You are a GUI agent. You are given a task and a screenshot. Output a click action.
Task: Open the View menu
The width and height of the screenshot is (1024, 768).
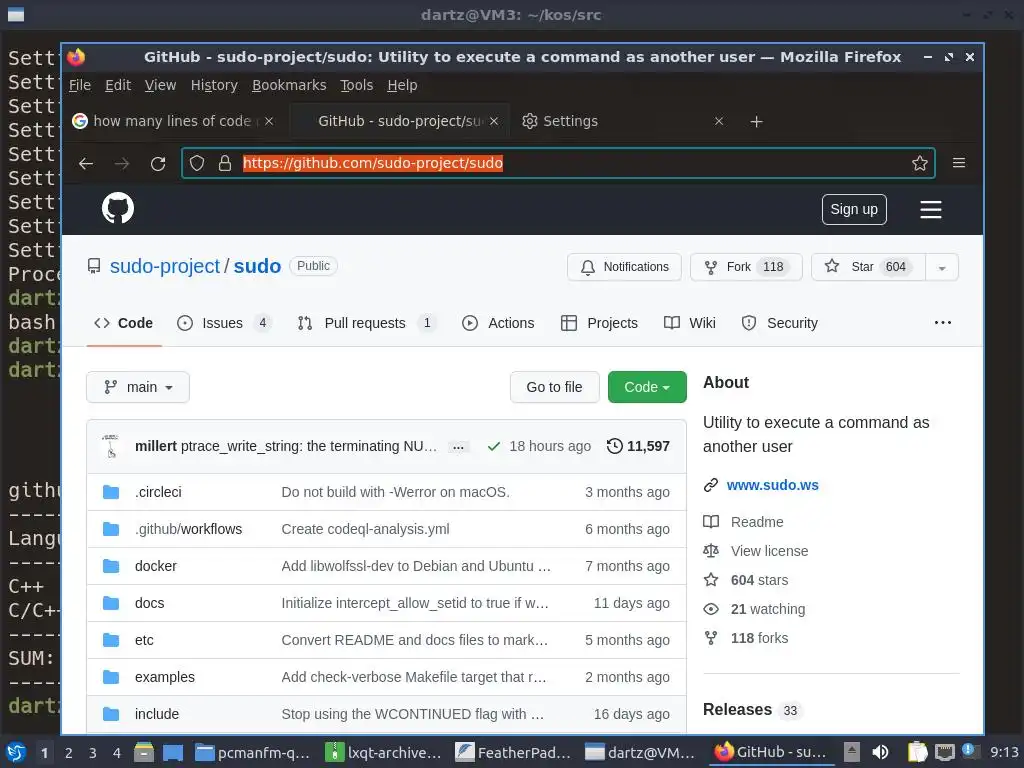point(160,85)
